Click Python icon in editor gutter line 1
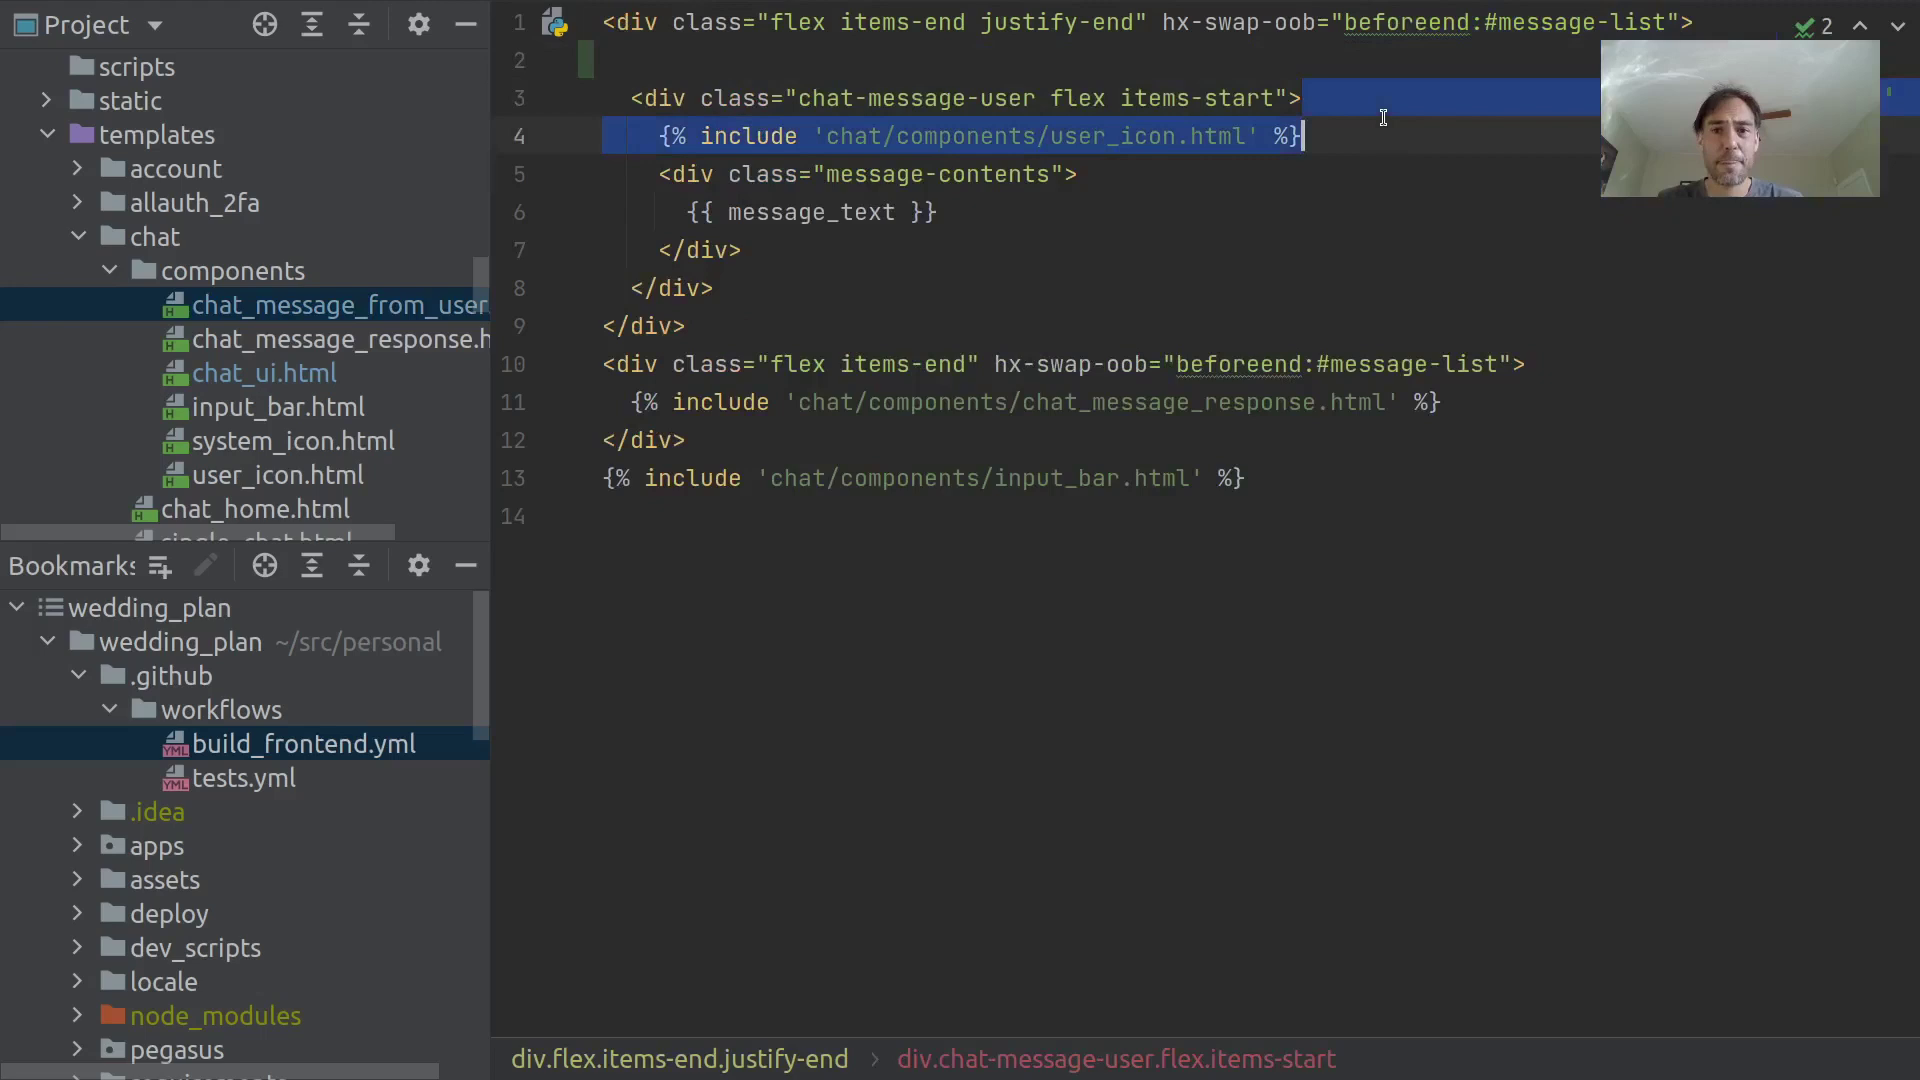Image resolution: width=1920 pixels, height=1080 pixels. pyautogui.click(x=555, y=22)
